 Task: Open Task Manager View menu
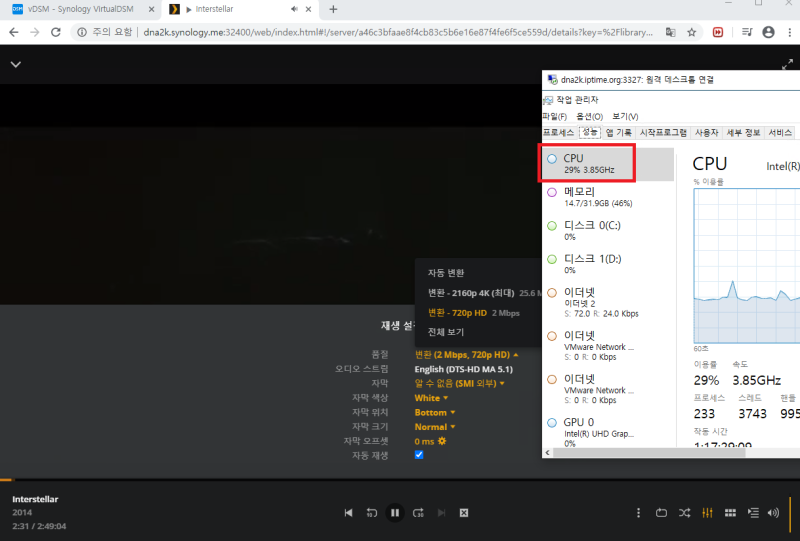coord(625,116)
